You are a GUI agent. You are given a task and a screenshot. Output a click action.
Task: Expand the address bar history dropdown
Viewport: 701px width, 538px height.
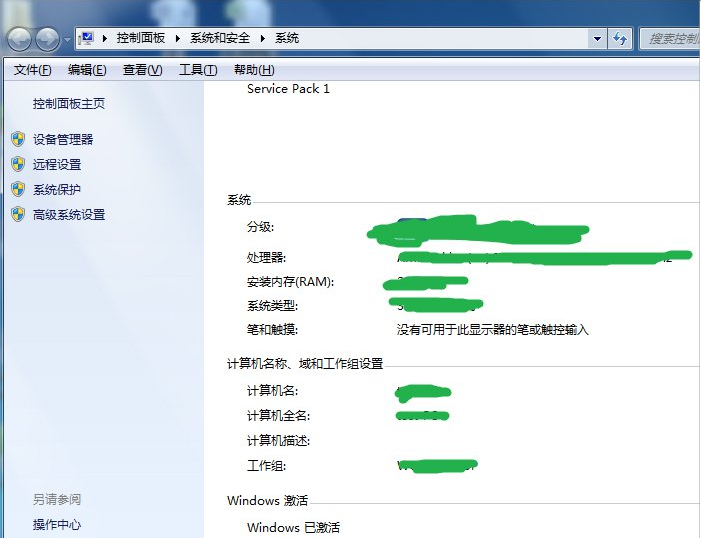(597, 39)
